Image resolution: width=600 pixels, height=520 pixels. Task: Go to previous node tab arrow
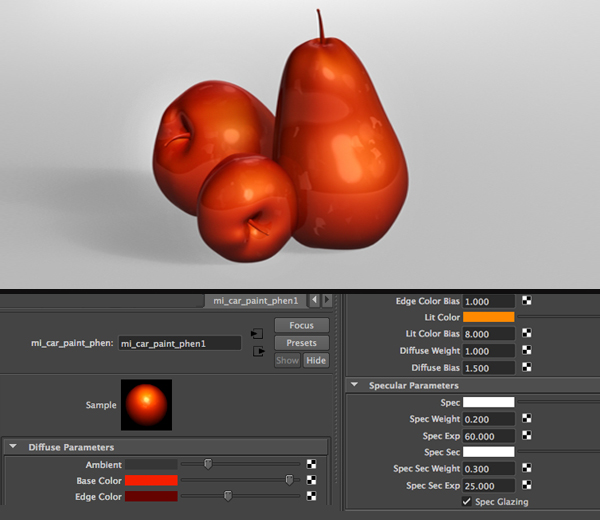tap(314, 300)
